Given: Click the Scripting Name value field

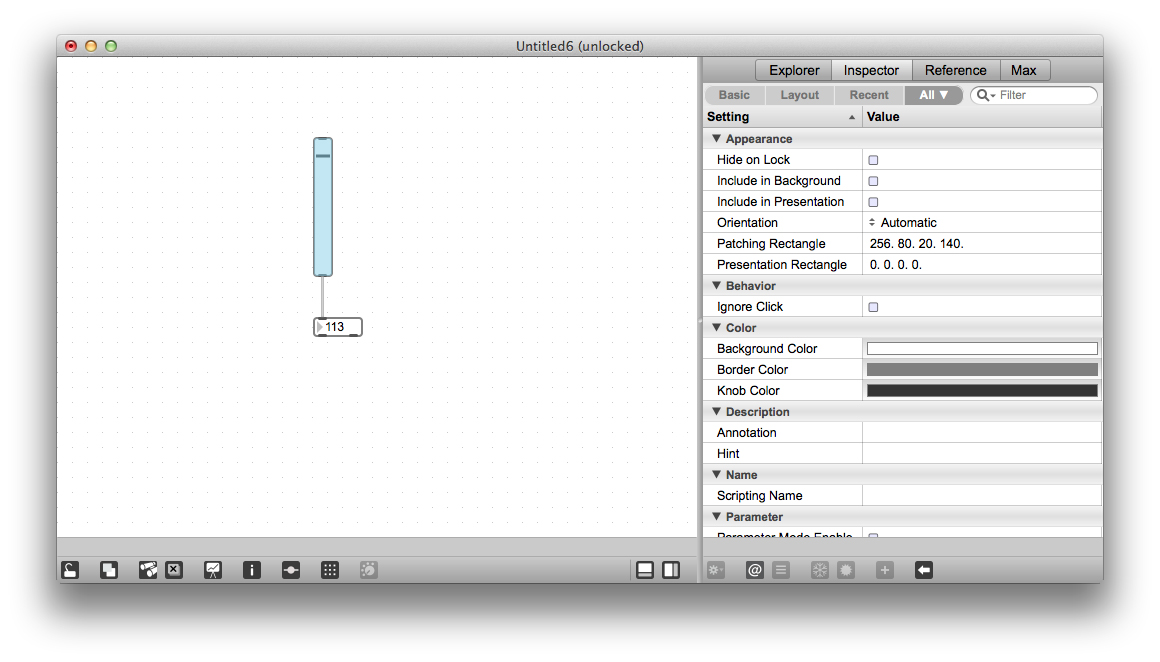Looking at the screenshot, I should tap(982, 496).
